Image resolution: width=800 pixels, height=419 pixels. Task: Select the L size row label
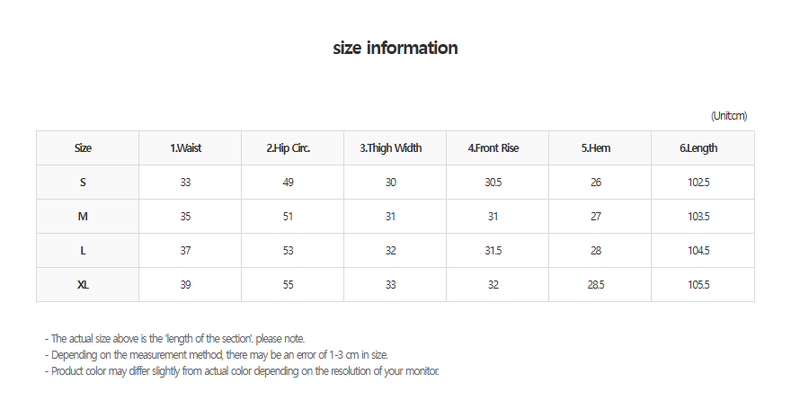tap(83, 251)
